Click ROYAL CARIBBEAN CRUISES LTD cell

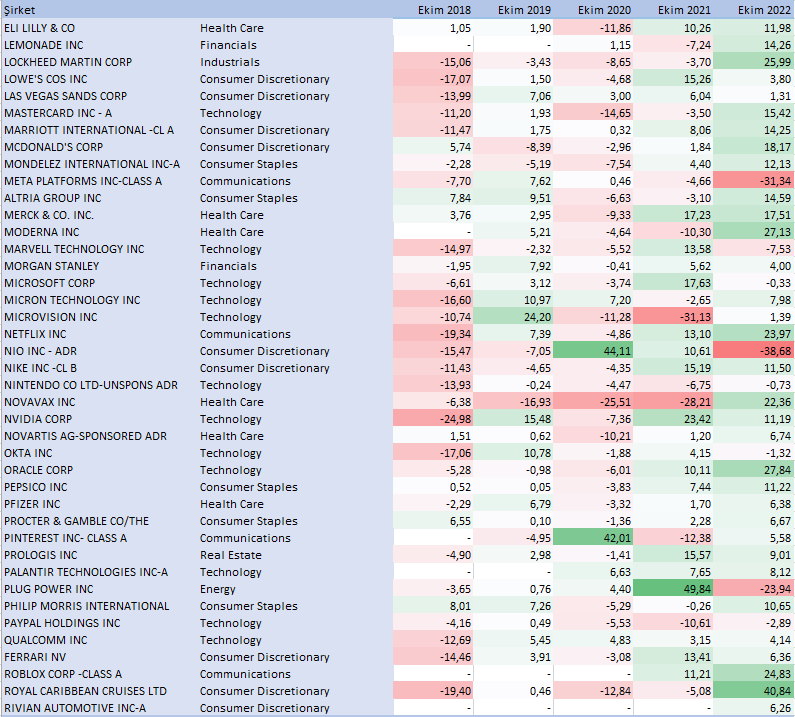coord(86,691)
